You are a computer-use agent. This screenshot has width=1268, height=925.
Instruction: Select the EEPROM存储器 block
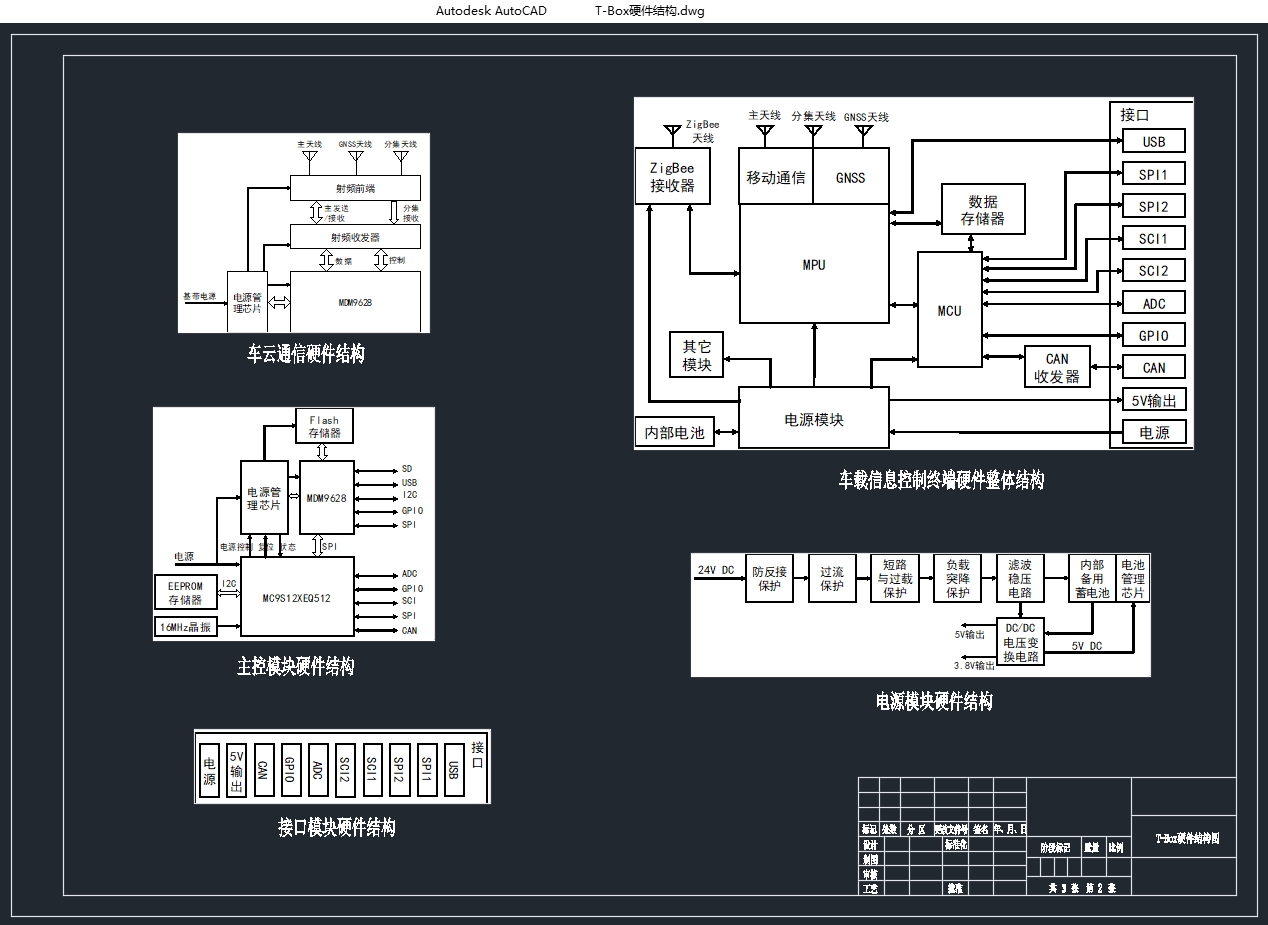[185, 591]
